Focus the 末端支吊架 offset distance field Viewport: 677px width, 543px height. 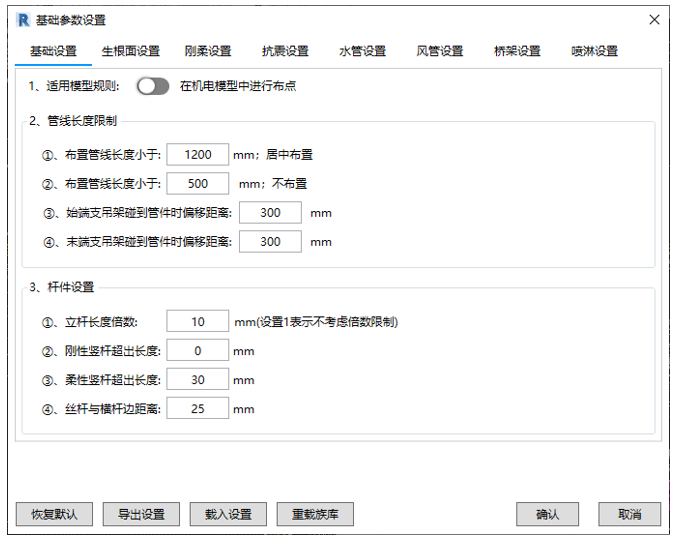[270, 242]
